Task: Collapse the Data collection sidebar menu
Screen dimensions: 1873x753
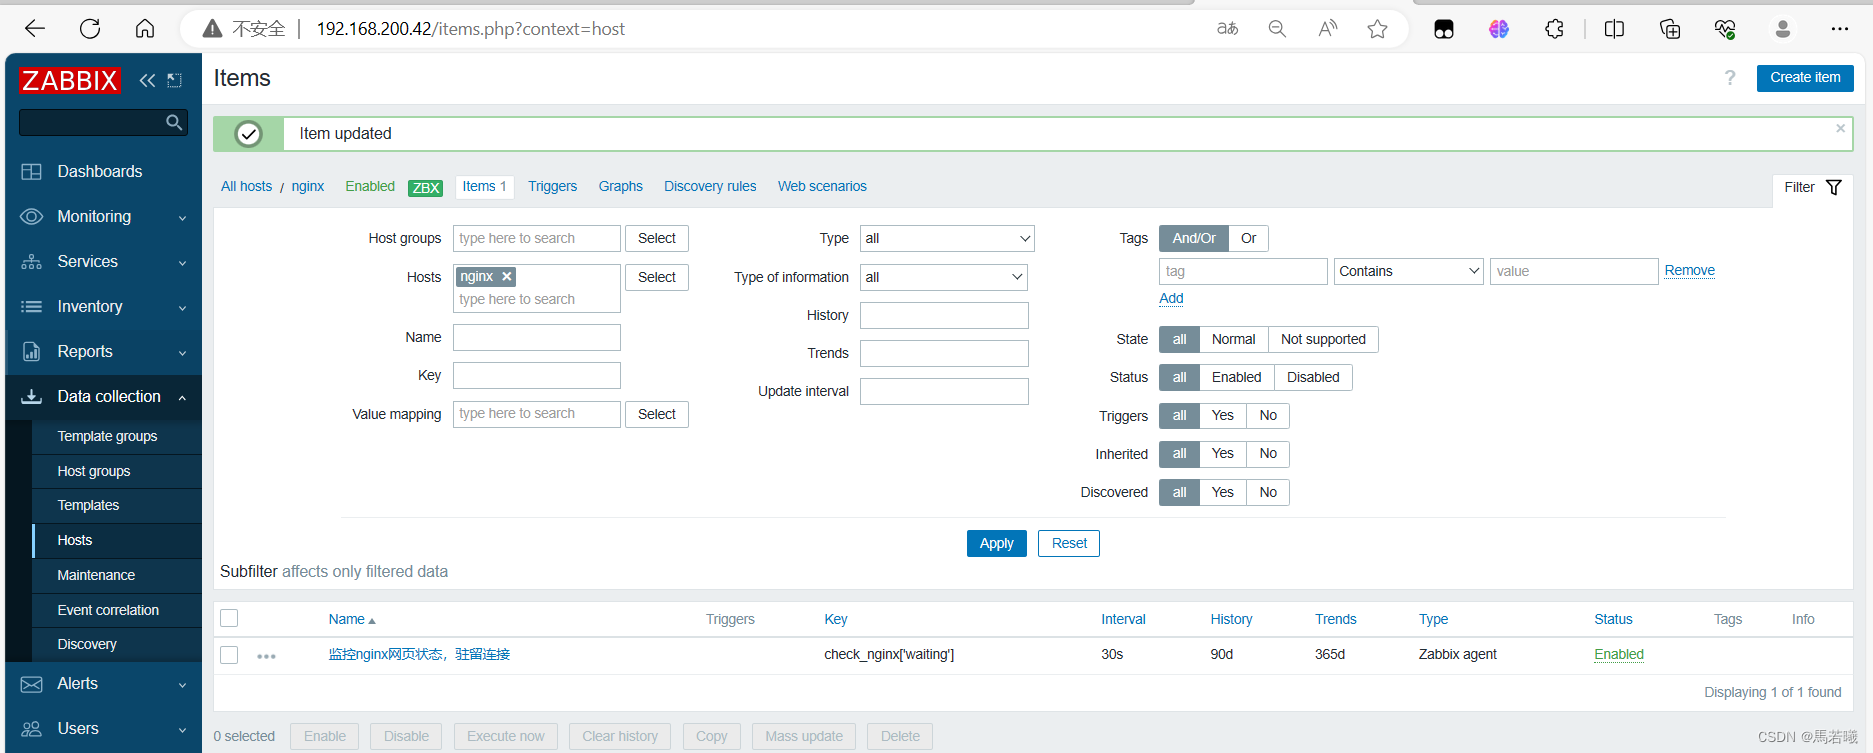Action: click(x=104, y=397)
